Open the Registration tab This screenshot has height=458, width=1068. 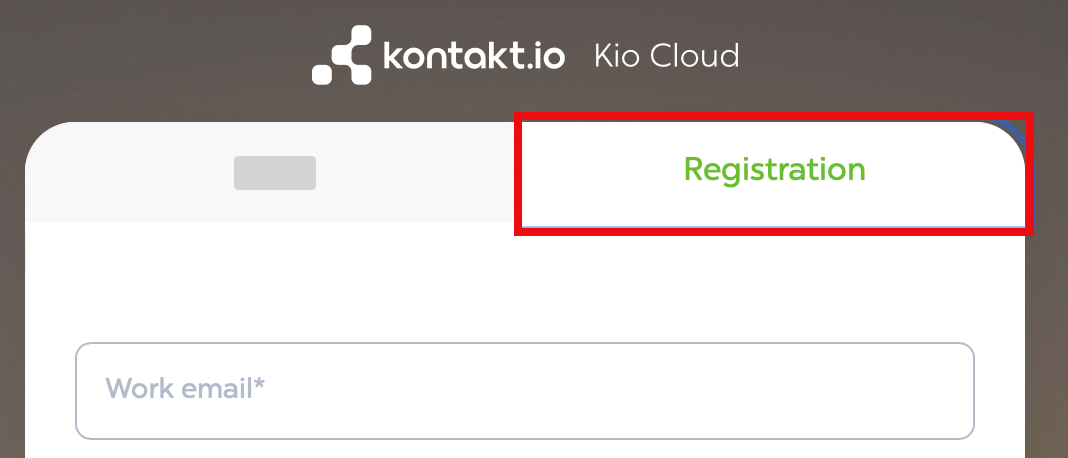pyautogui.click(x=774, y=171)
